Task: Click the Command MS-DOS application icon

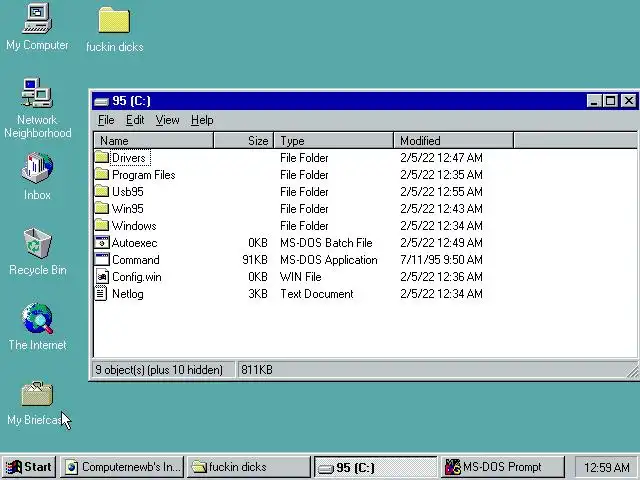Action: 102,260
